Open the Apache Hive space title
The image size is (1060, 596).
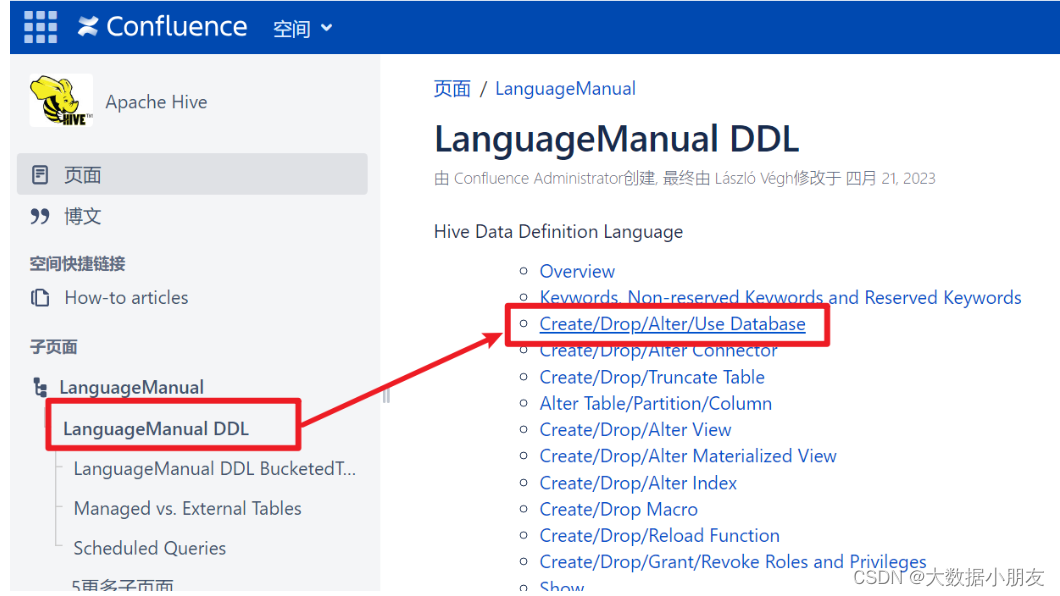156,102
